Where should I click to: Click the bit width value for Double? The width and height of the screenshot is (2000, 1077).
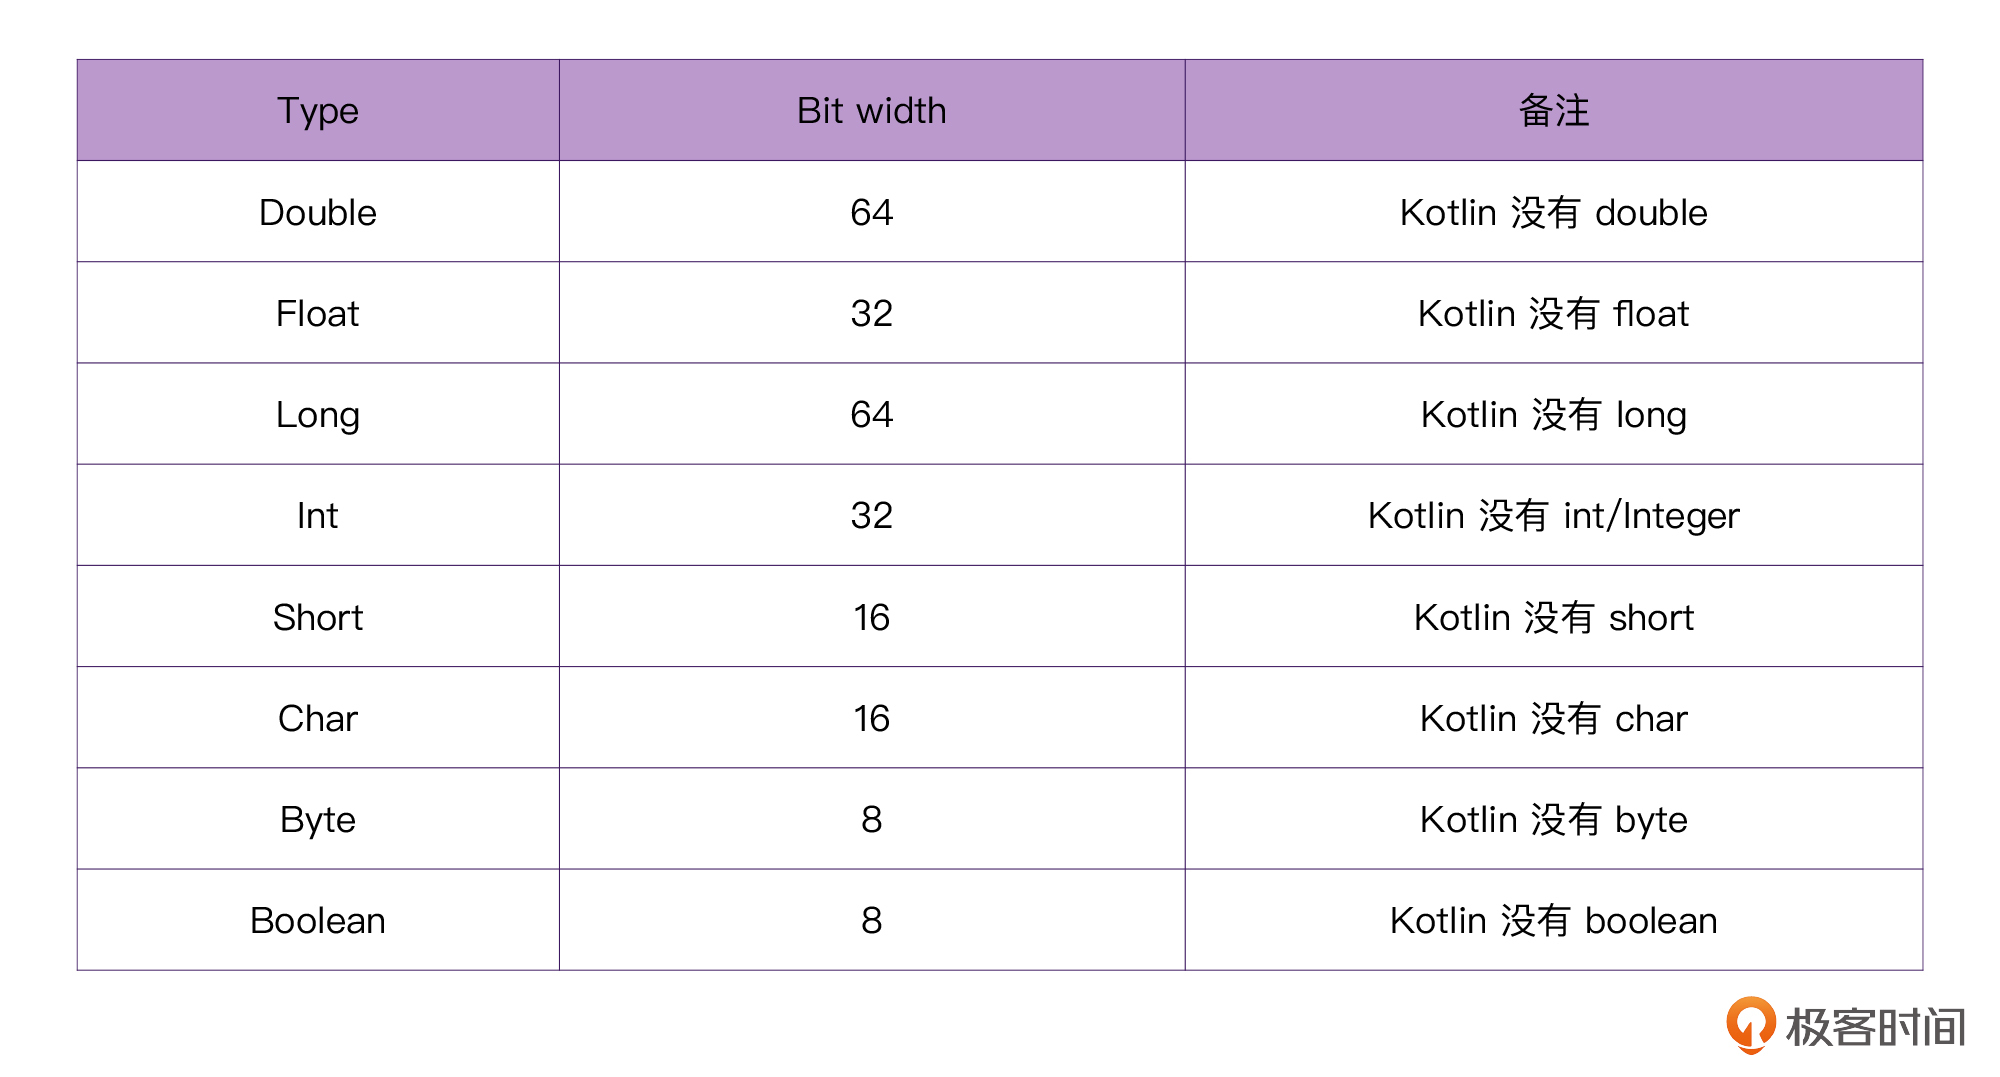click(871, 213)
